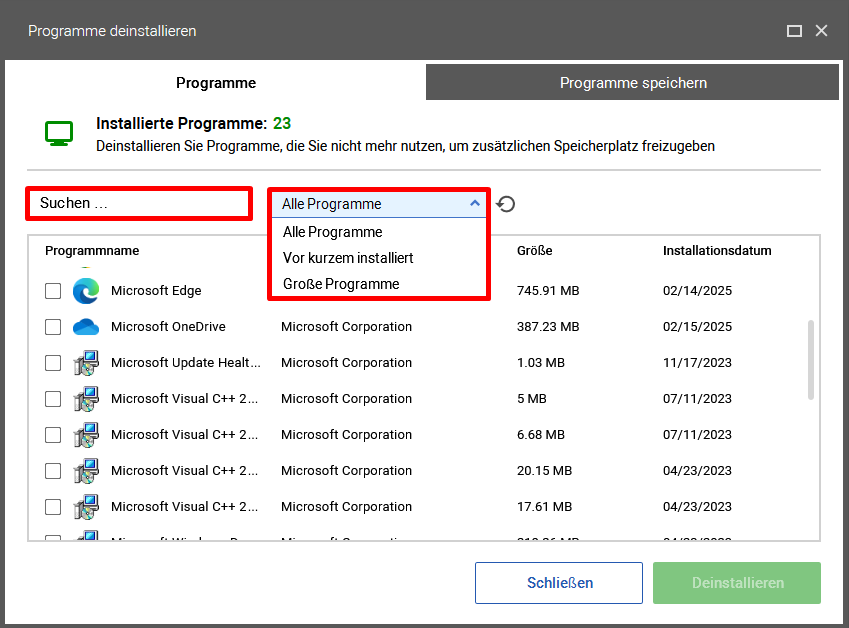
Task: Click the 745.91 MB size value
Action: [x=548, y=291]
